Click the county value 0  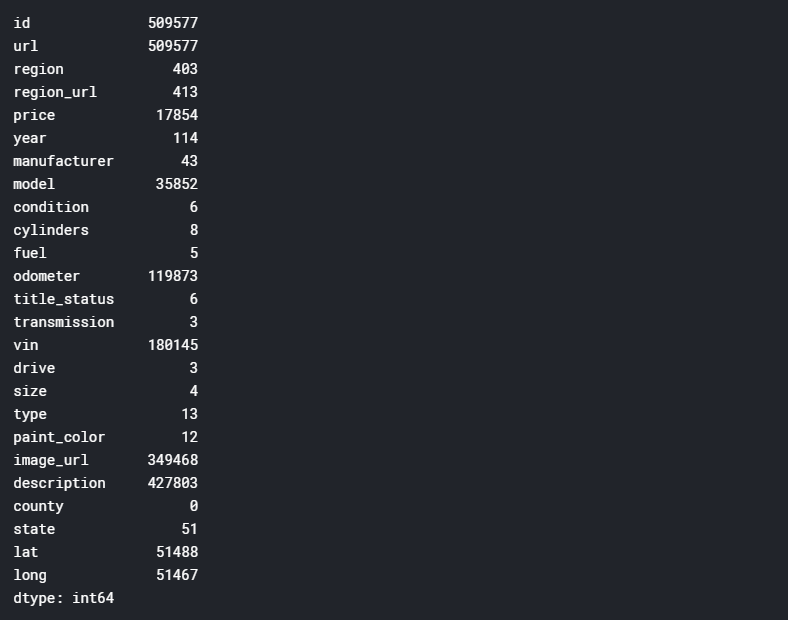click(193, 506)
